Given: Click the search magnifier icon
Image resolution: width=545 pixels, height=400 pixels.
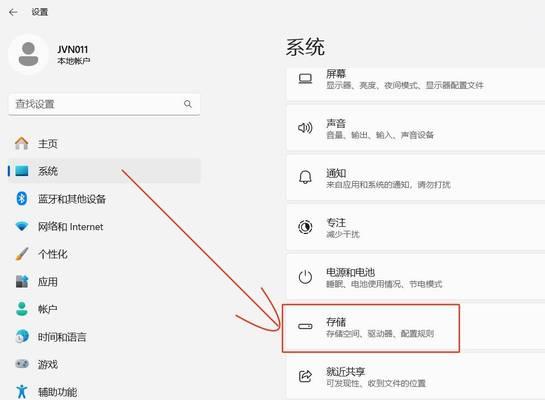Looking at the screenshot, I should coord(188,104).
